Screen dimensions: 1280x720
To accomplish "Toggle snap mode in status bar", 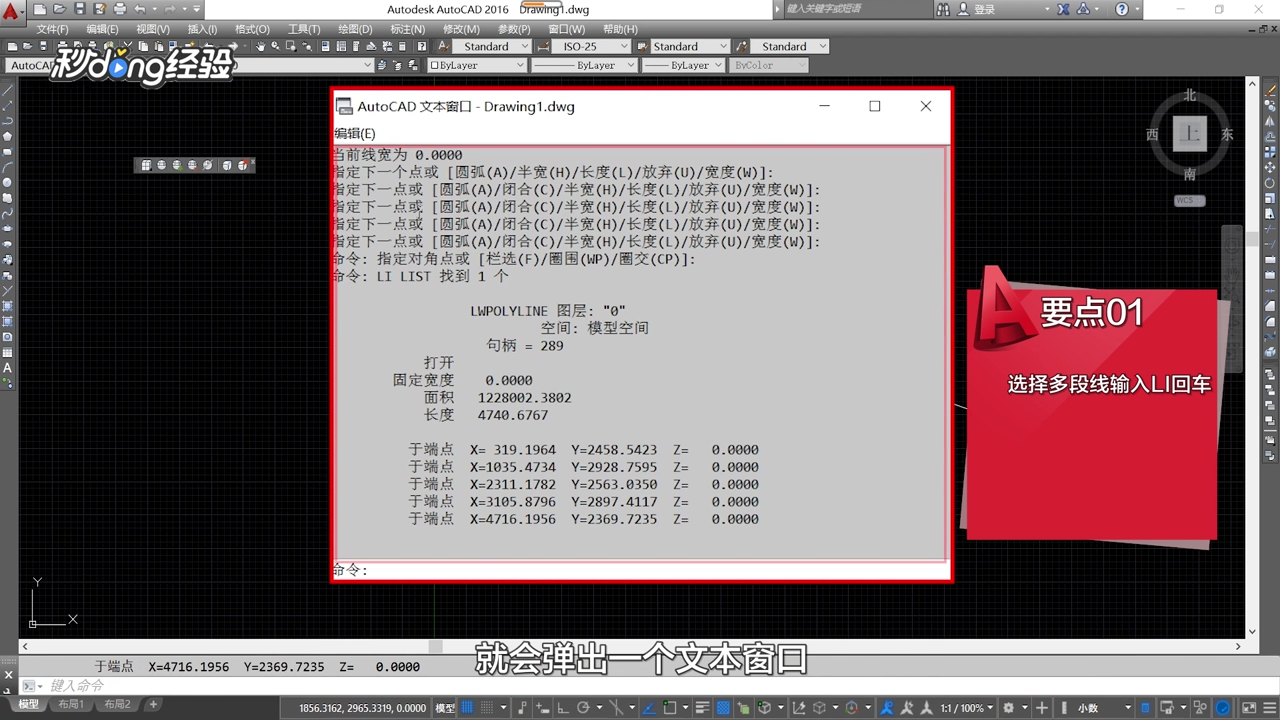I will point(486,707).
